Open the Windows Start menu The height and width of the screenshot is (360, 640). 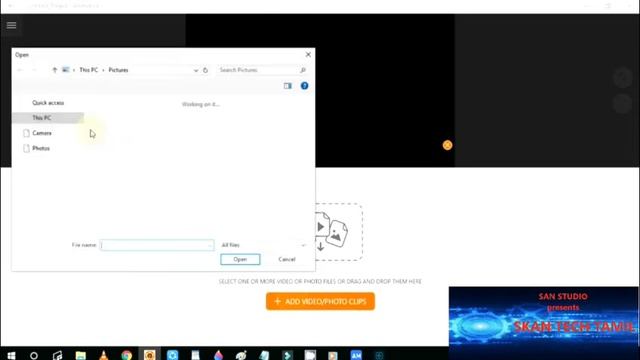tap(11, 355)
